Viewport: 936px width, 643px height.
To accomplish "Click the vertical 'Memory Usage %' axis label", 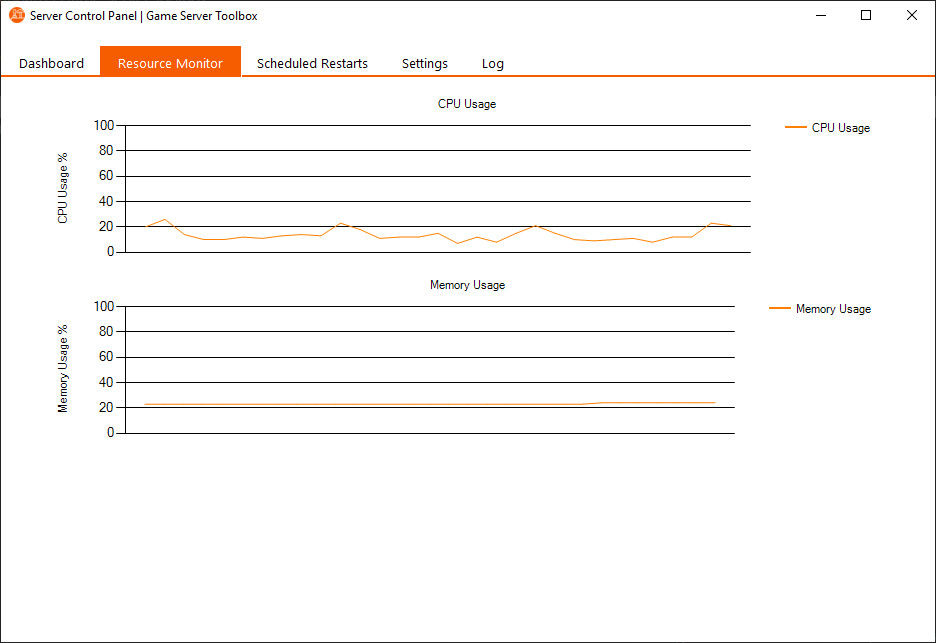I will (x=63, y=369).
